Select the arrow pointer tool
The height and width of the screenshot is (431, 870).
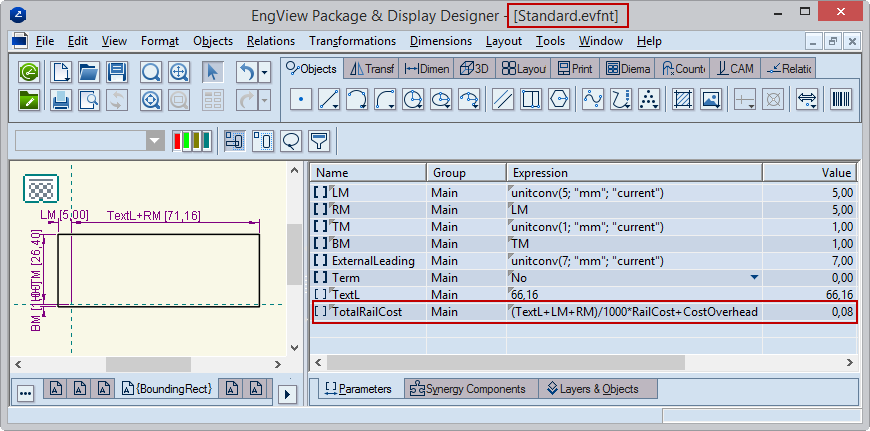point(212,72)
